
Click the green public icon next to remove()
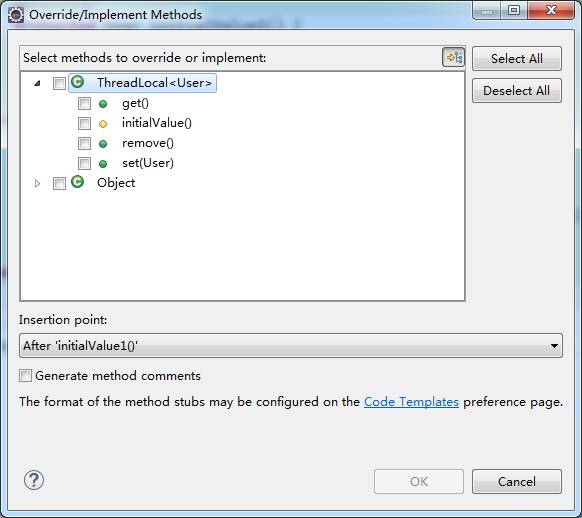coord(103,144)
